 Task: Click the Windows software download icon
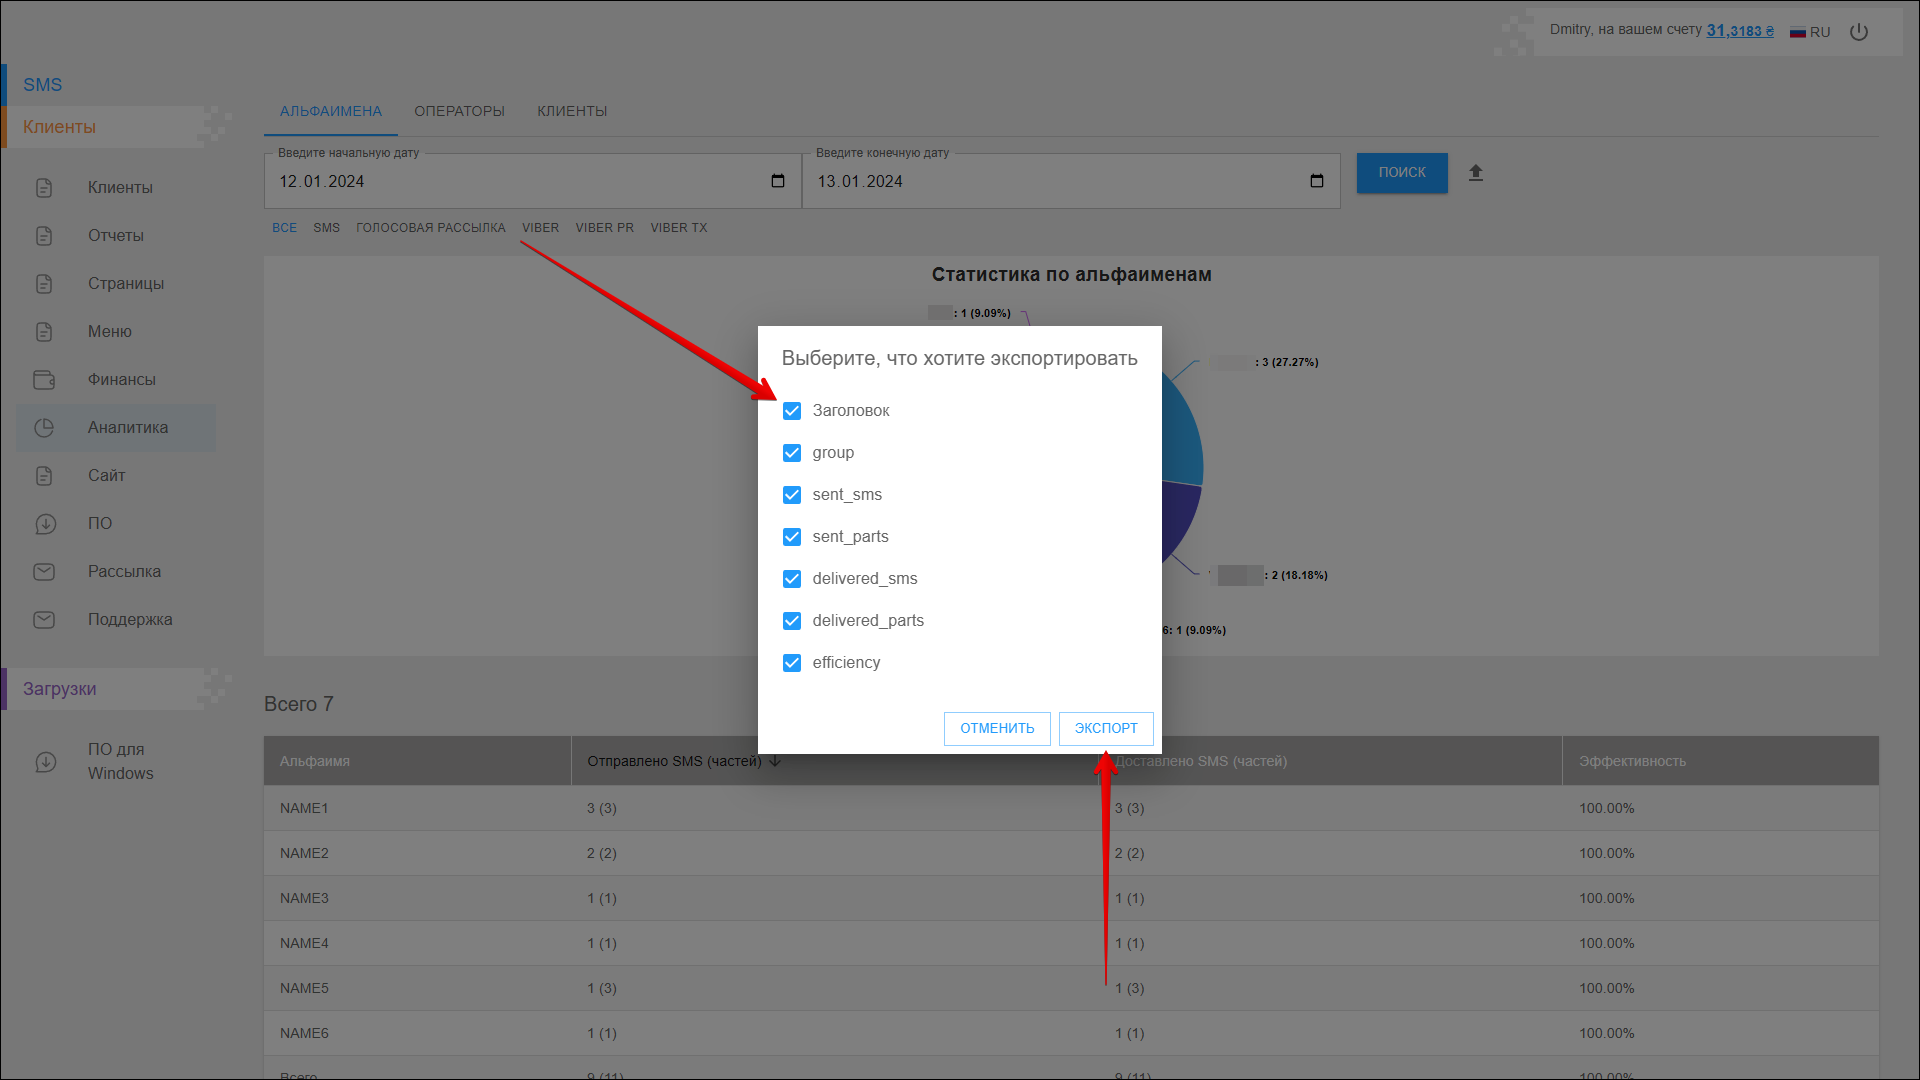coord(46,762)
